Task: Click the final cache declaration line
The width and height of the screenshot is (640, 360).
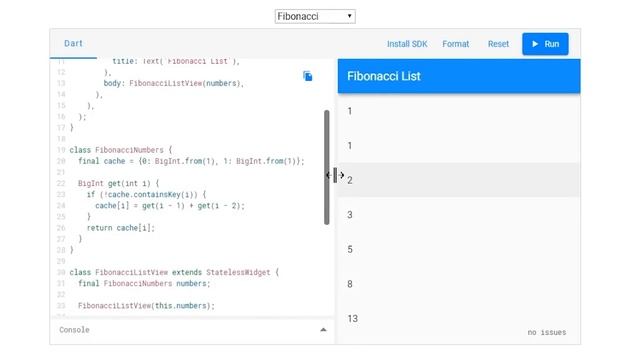Action: [191, 161]
